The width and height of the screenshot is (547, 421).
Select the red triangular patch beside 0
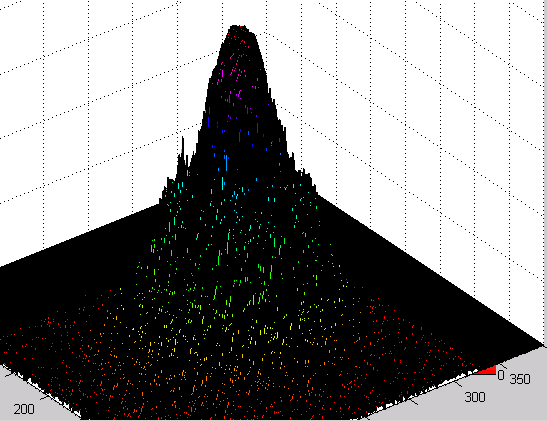coord(488,371)
